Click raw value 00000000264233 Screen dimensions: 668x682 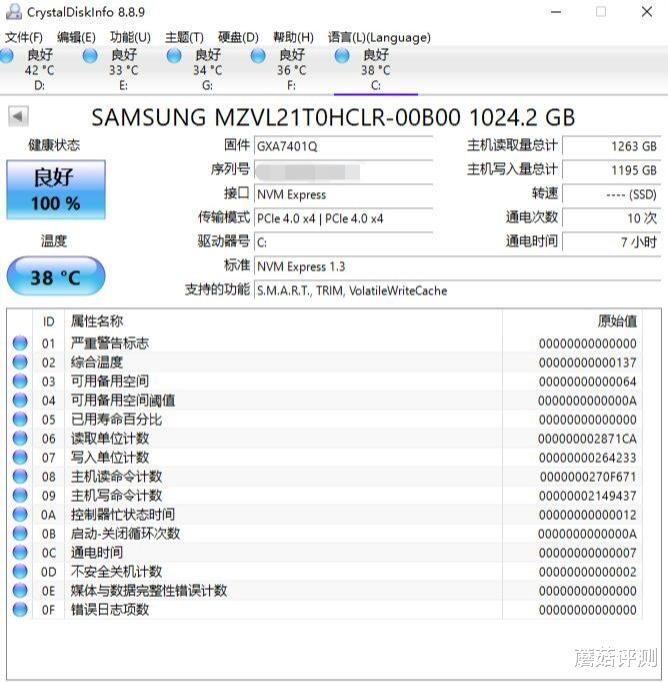point(588,458)
